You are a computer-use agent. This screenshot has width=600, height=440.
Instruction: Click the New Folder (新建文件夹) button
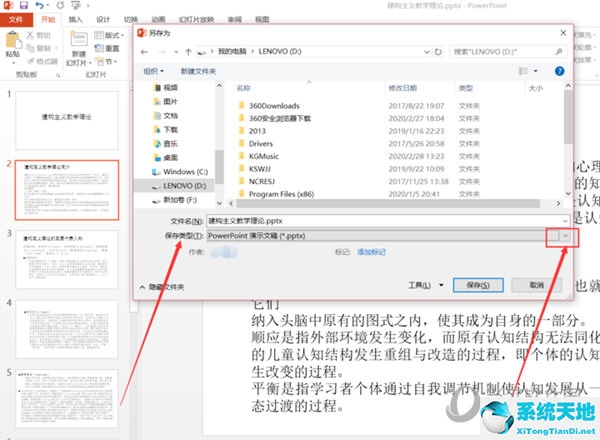[x=198, y=71]
